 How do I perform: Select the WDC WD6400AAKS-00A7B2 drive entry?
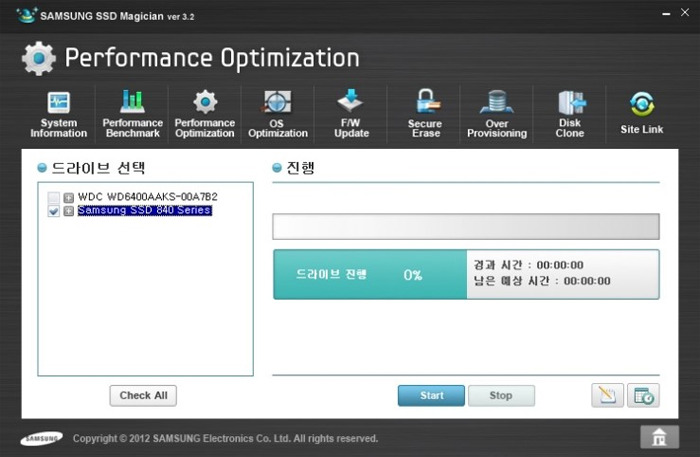coord(148,197)
